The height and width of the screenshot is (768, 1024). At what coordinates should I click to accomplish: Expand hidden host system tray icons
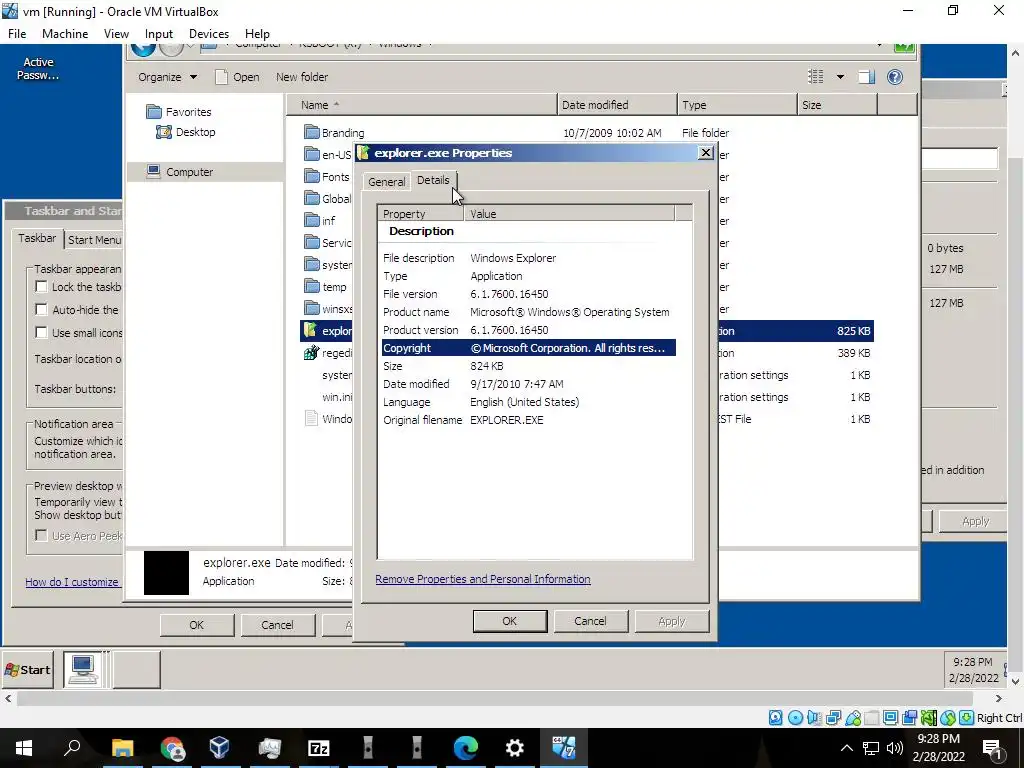click(x=846, y=748)
